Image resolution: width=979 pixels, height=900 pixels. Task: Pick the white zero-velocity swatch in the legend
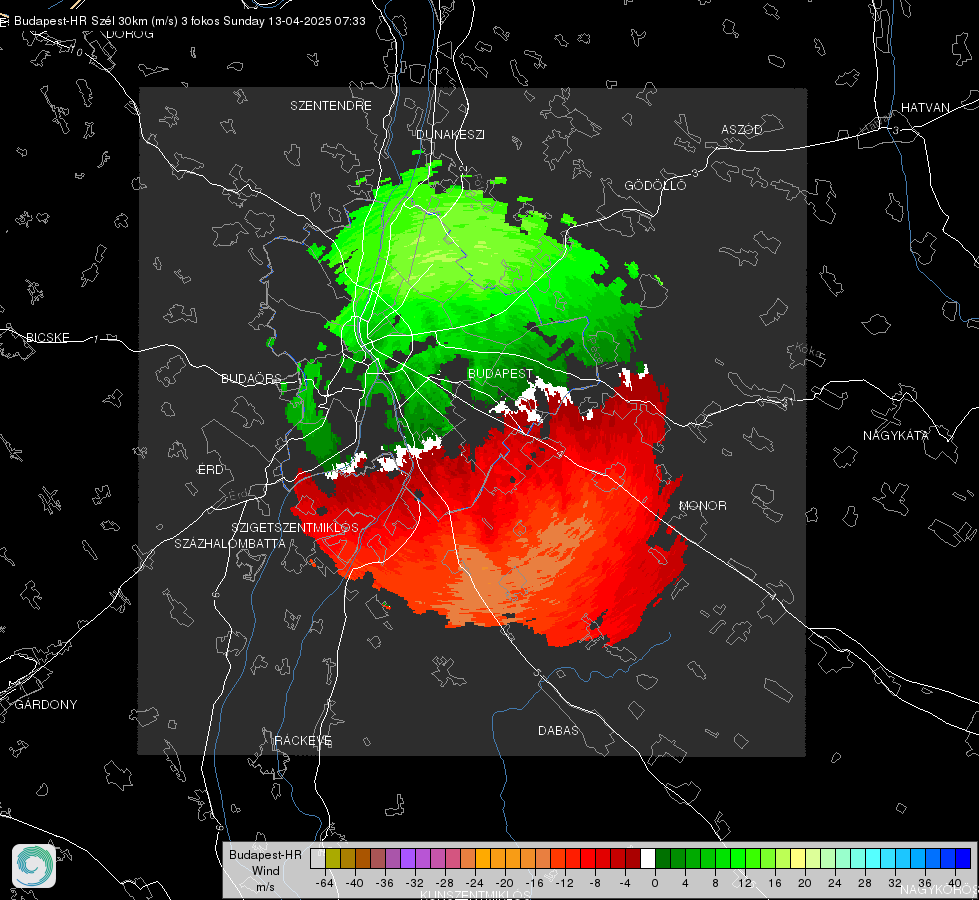(x=647, y=858)
